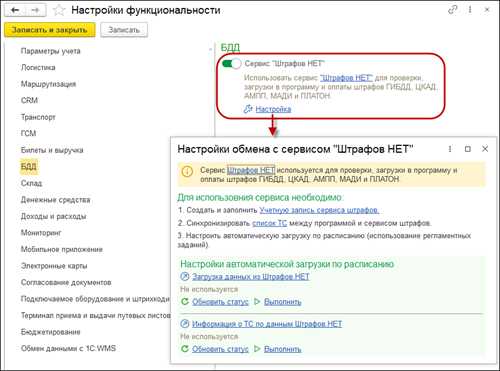Click play icon under Информация о ТС

tap(257, 349)
